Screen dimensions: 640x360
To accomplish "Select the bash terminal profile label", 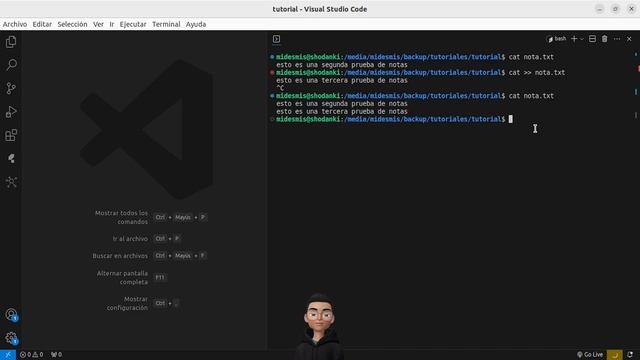I will 557,39.
